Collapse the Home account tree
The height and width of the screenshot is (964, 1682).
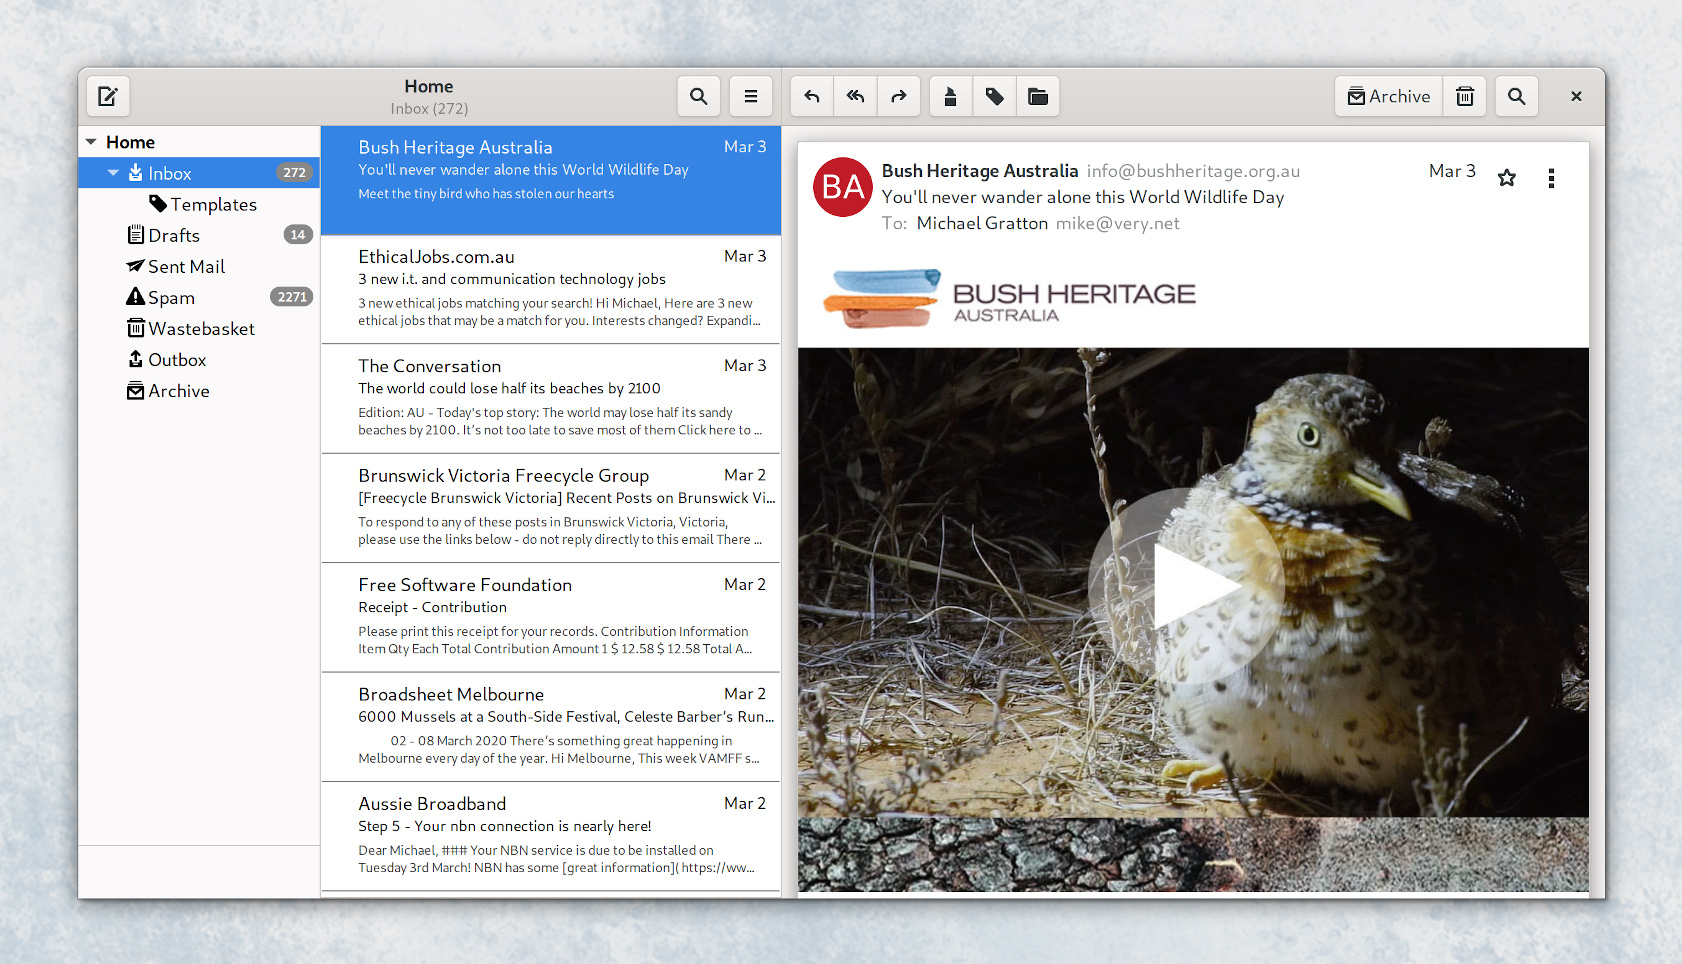click(x=91, y=142)
